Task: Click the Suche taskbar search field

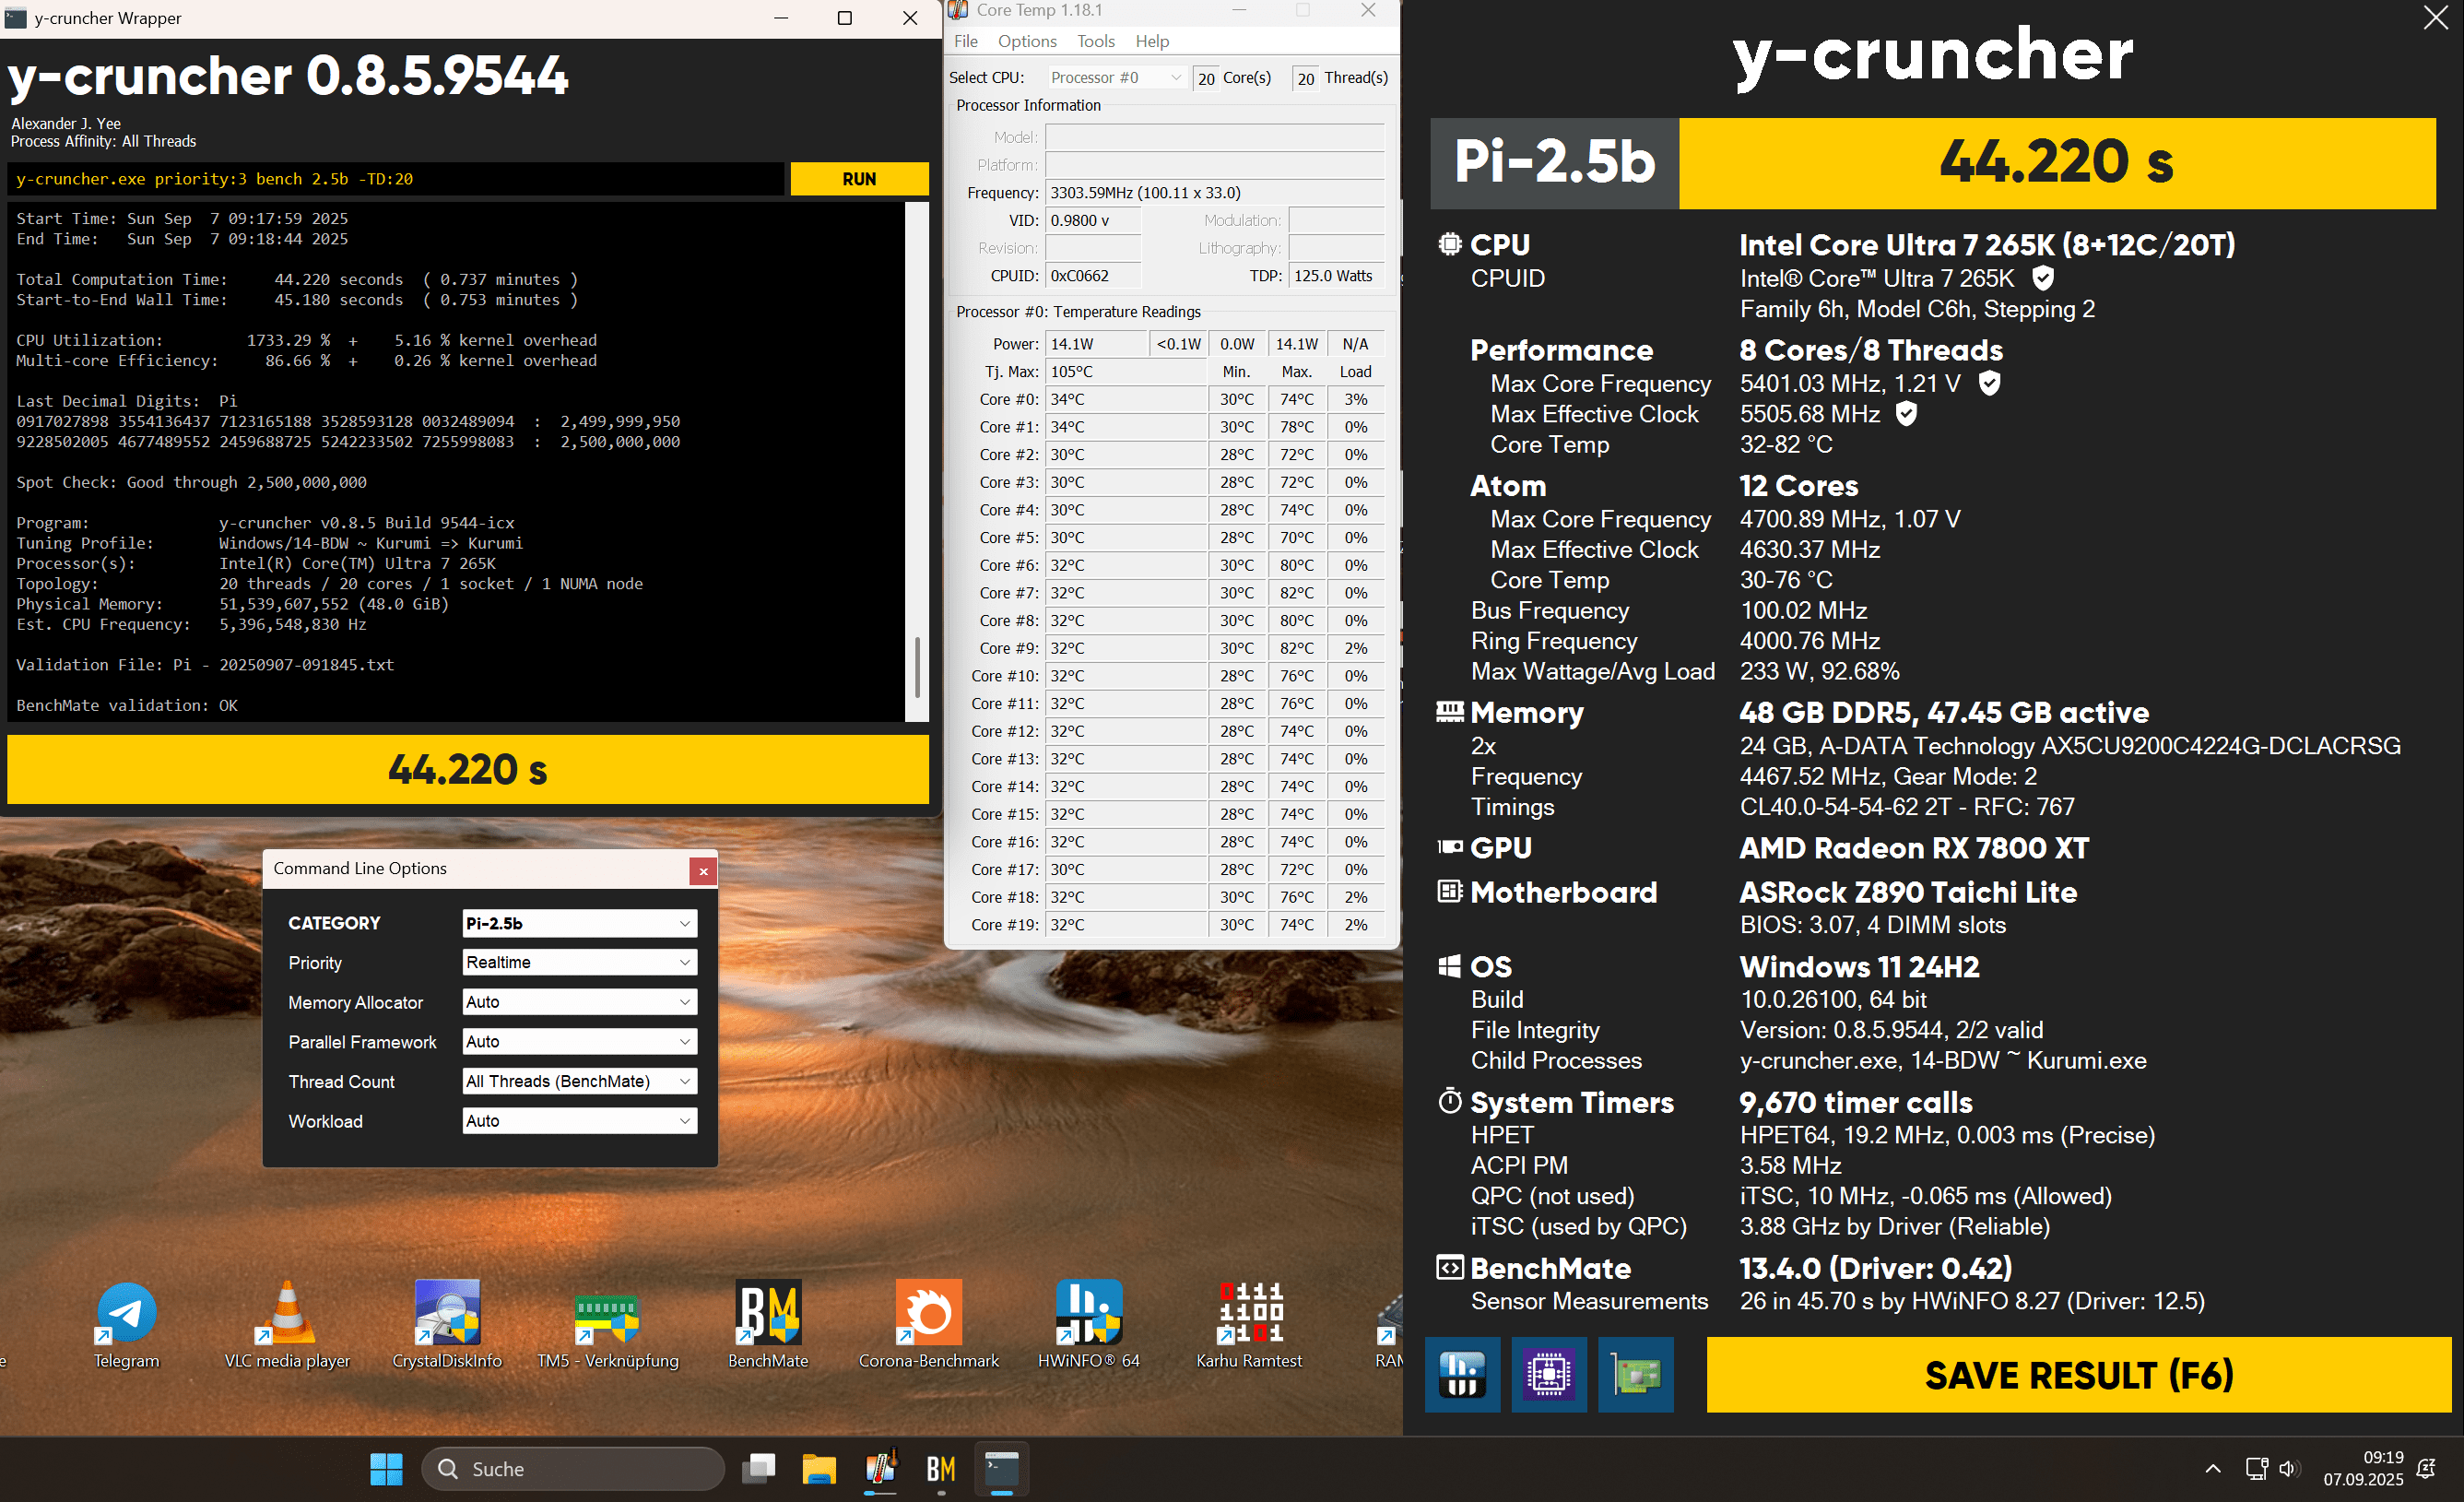Action: click(573, 1468)
